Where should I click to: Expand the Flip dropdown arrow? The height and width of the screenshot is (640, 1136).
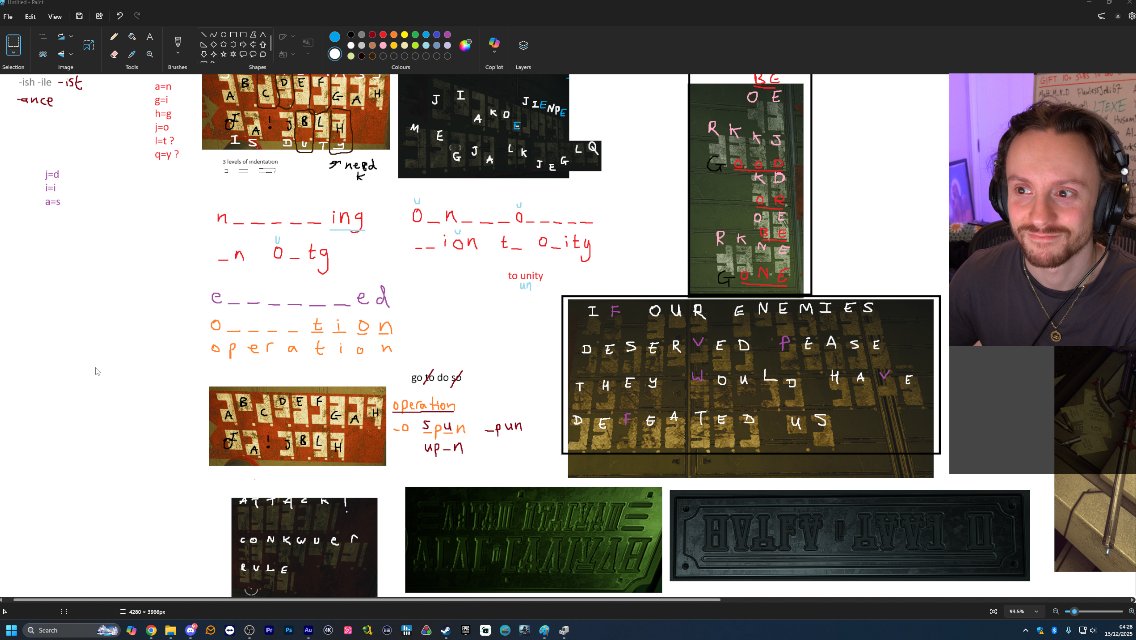(71, 54)
